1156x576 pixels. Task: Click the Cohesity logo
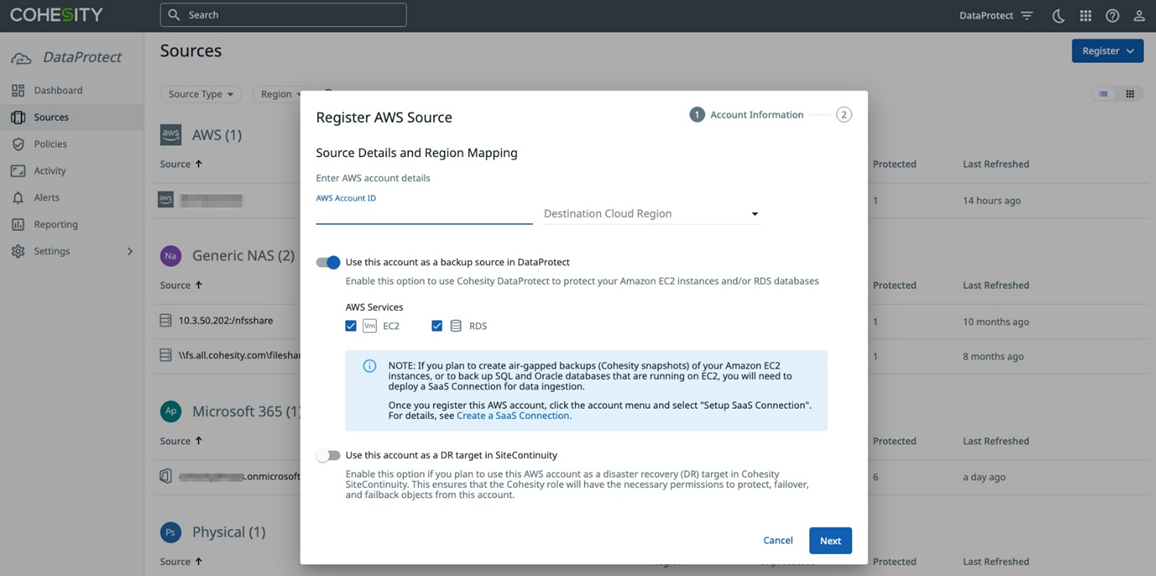click(57, 15)
